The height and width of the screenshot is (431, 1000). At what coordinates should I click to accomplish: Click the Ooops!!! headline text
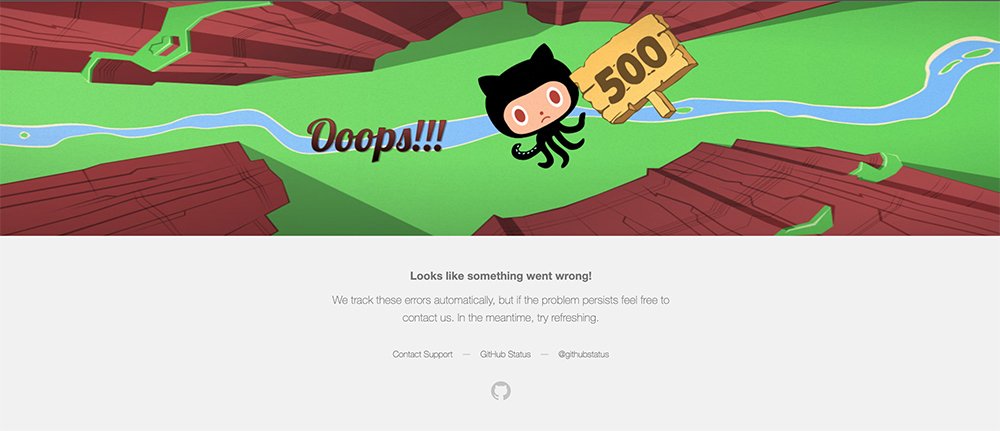(x=376, y=136)
